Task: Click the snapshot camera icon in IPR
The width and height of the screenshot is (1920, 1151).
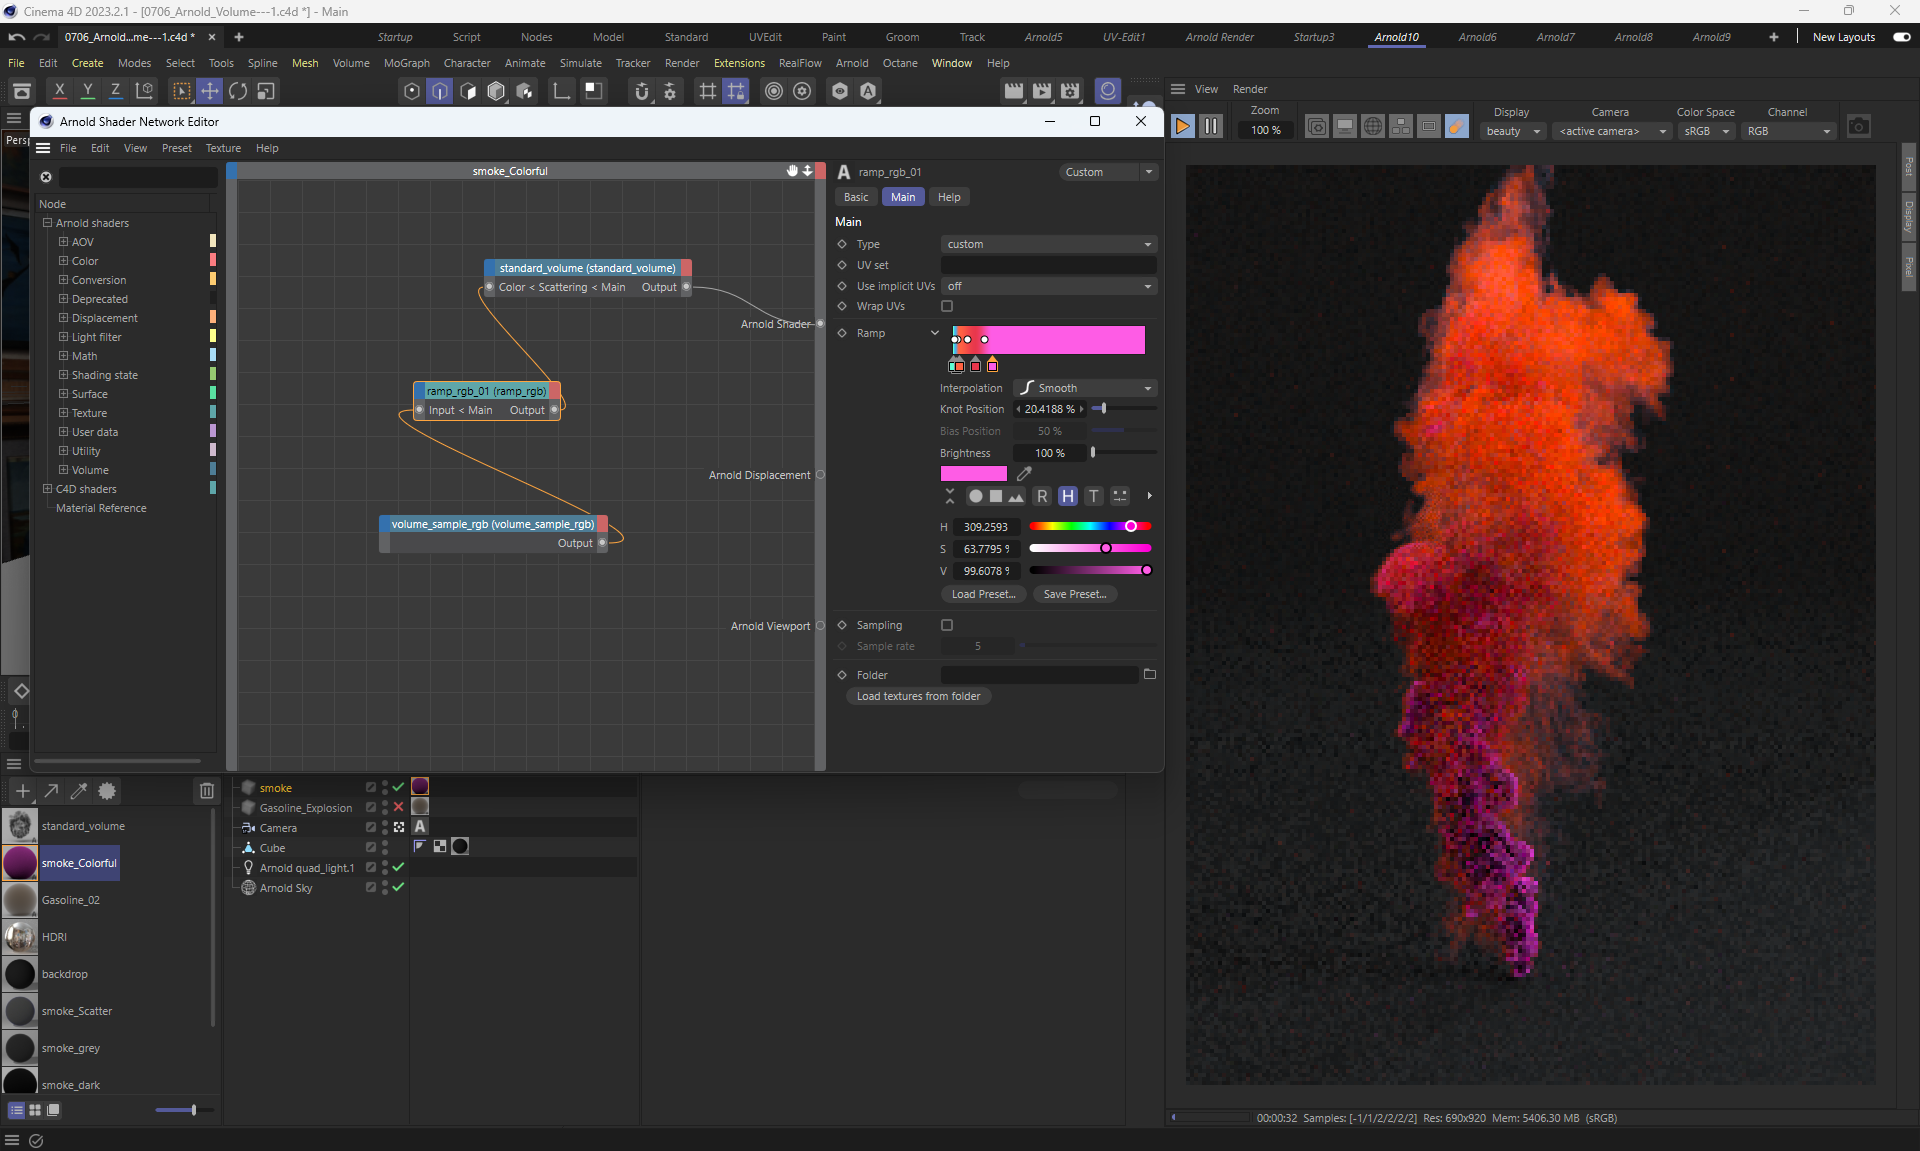Action: [x=1858, y=127]
